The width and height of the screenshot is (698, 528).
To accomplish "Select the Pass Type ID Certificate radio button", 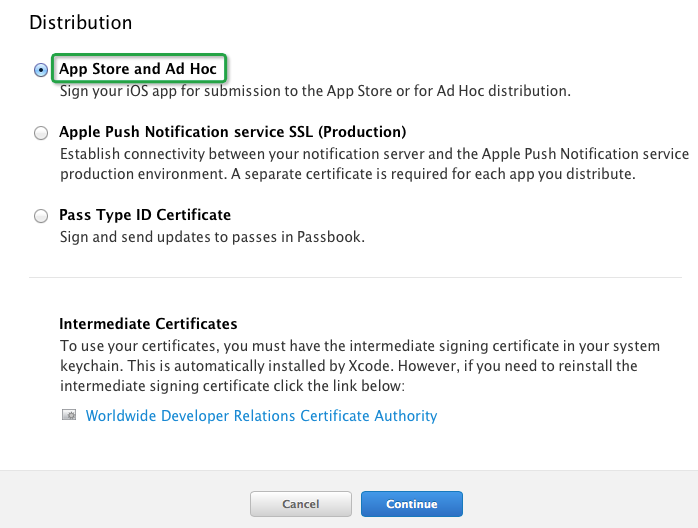I will click(x=40, y=216).
